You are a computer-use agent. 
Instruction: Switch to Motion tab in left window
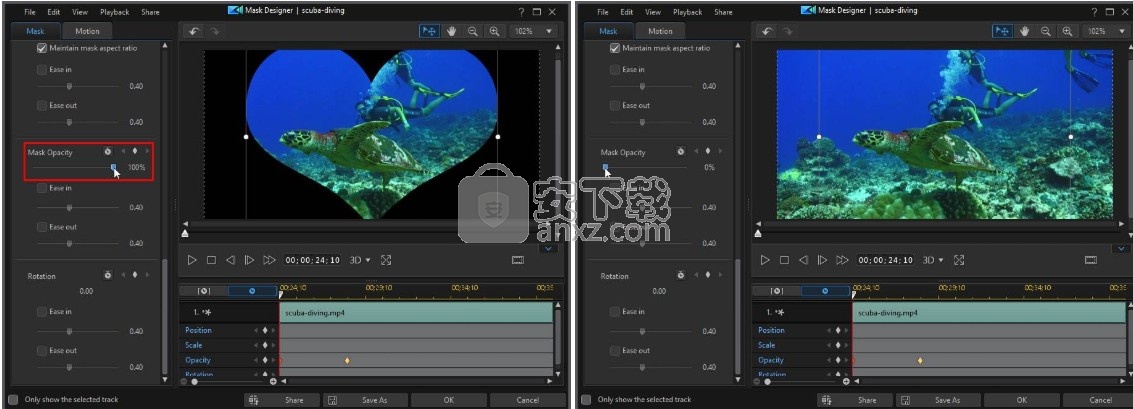point(87,31)
